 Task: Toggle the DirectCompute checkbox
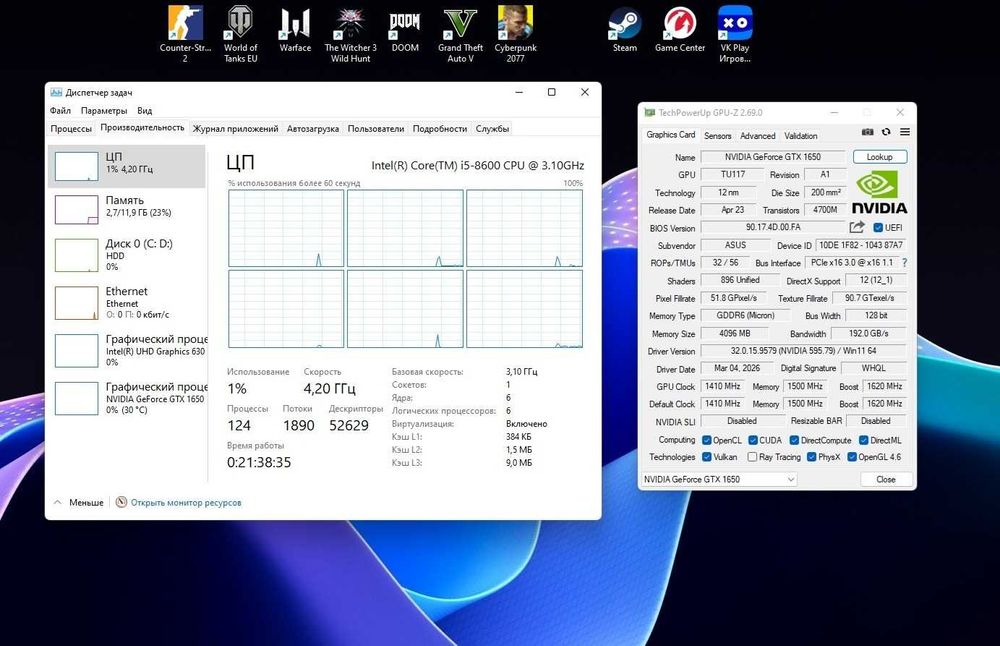(794, 440)
